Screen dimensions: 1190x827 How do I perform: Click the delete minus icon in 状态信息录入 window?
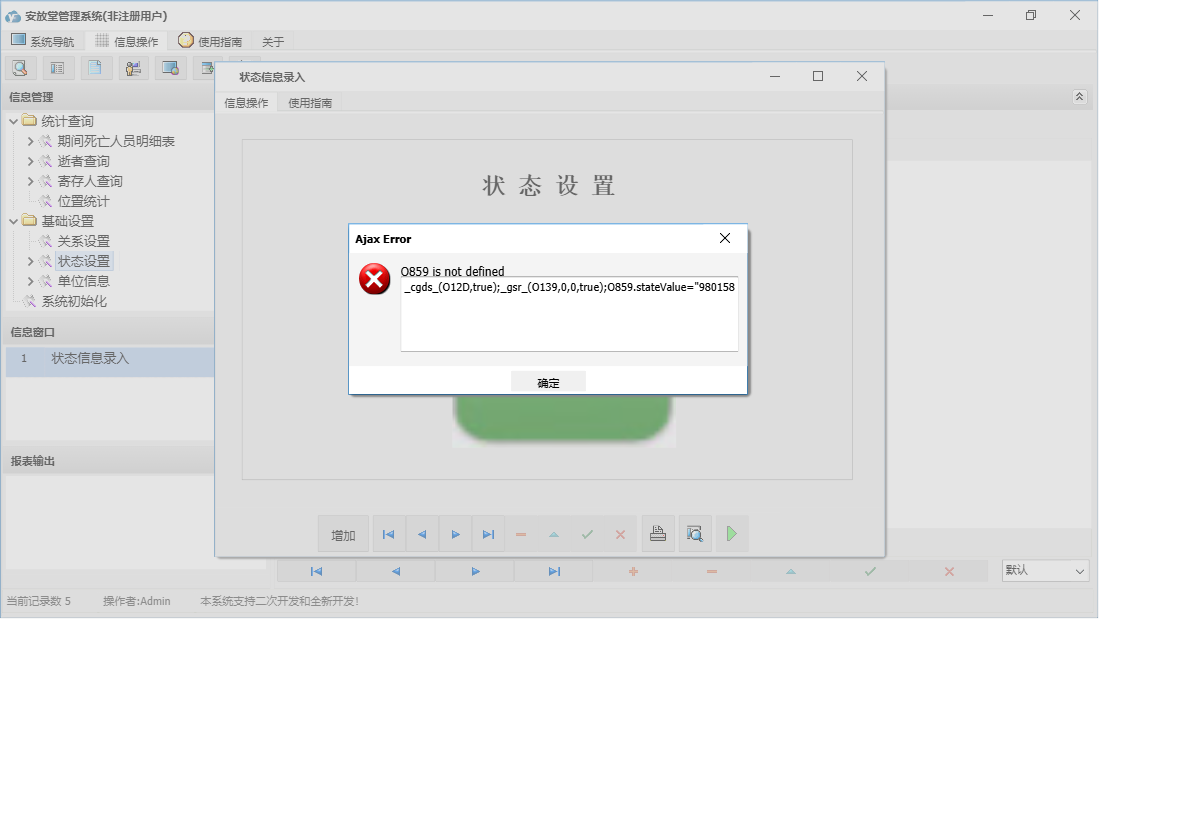(x=521, y=534)
